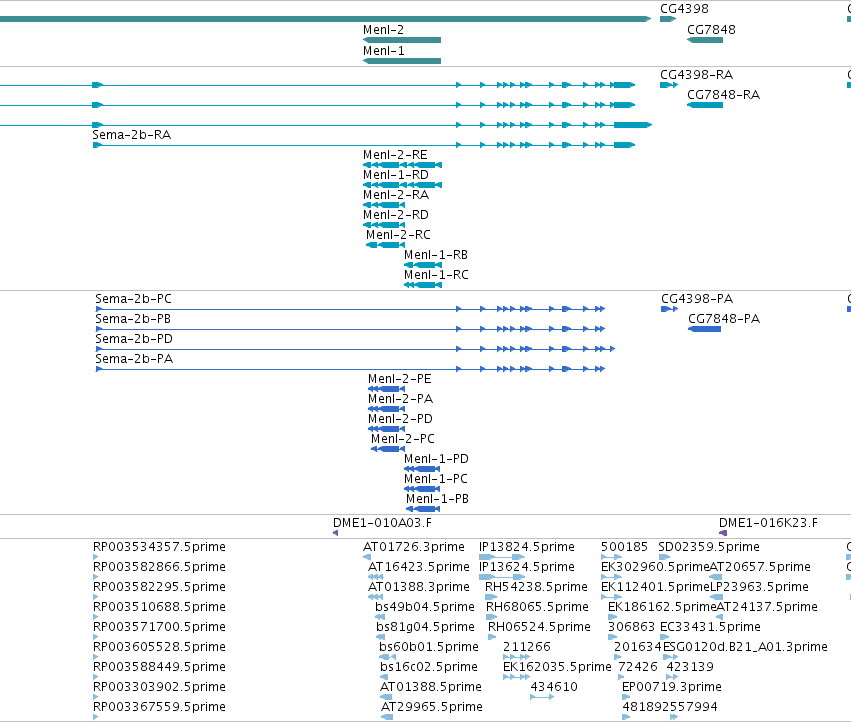Select EST RP003582295.5prime
This screenshot has width=851, height=722.
tap(159, 587)
